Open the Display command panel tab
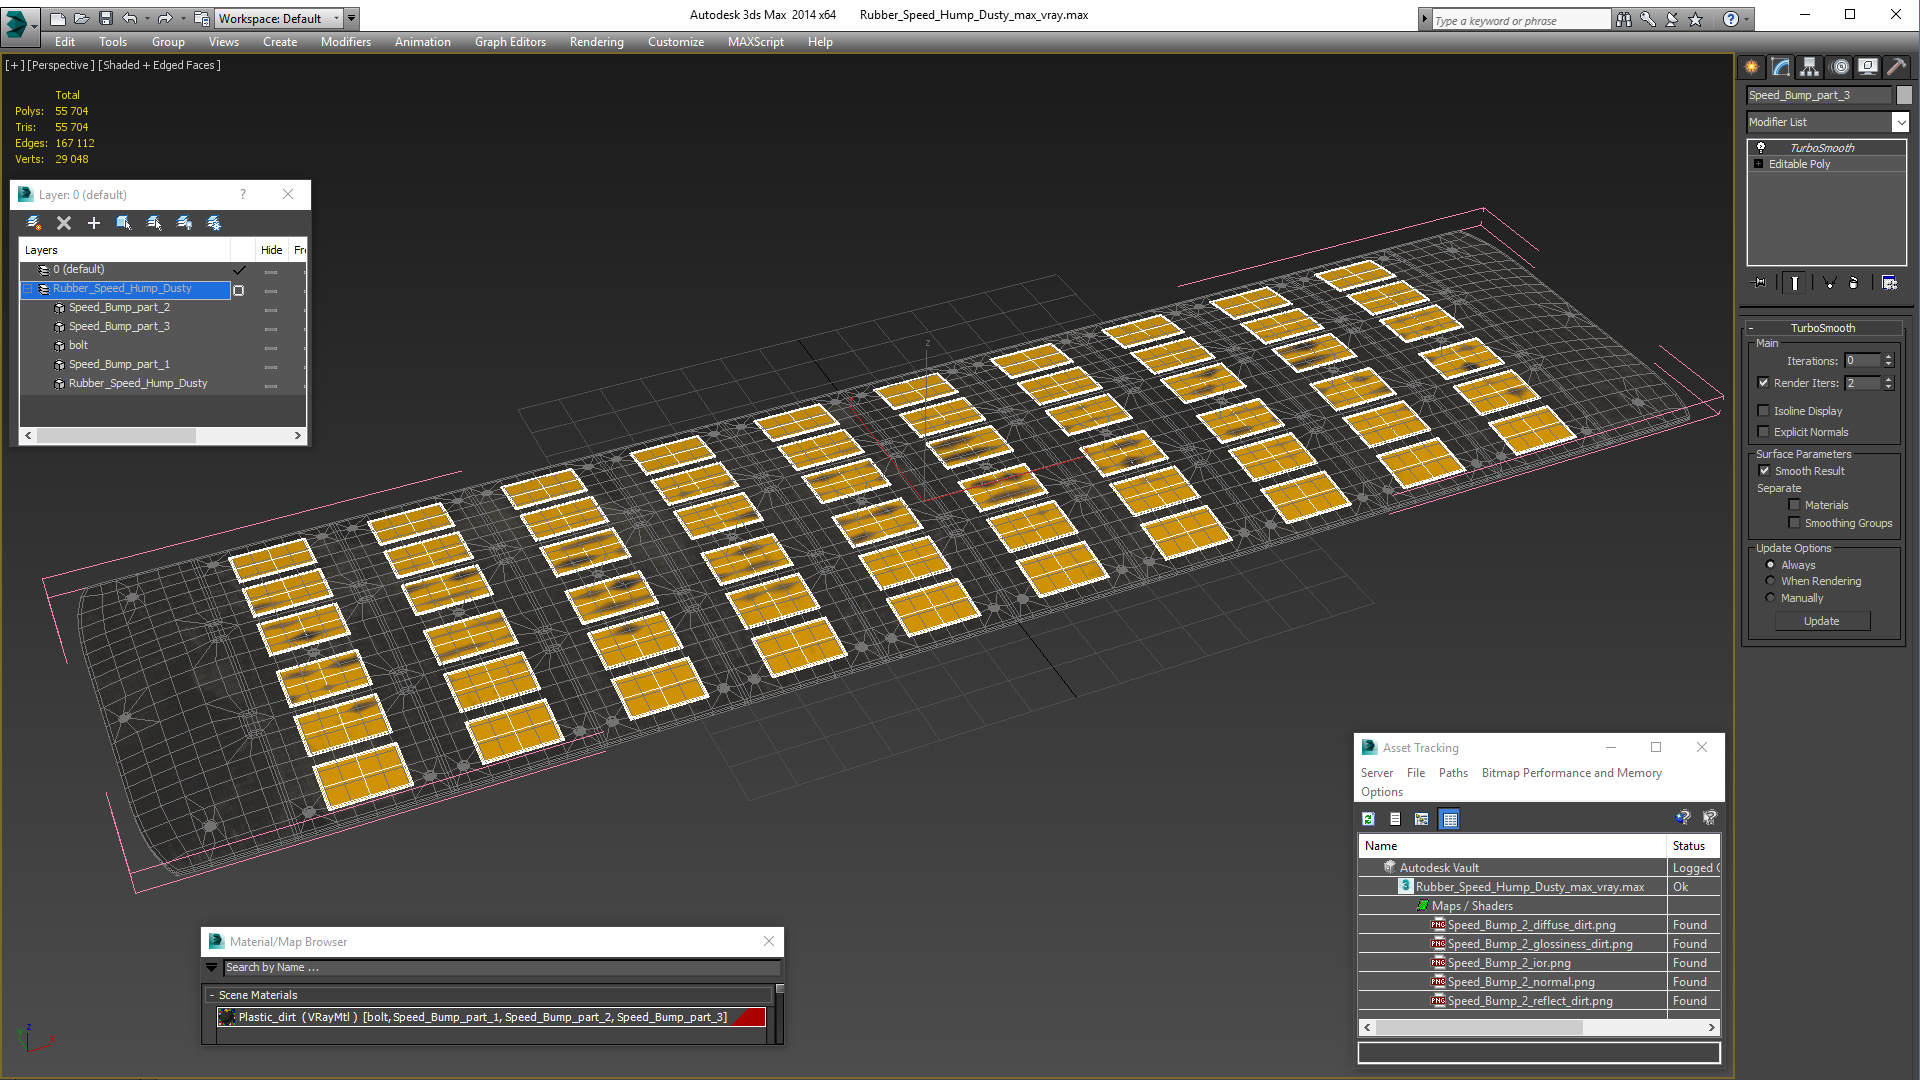This screenshot has height=1080, width=1920. [1868, 67]
